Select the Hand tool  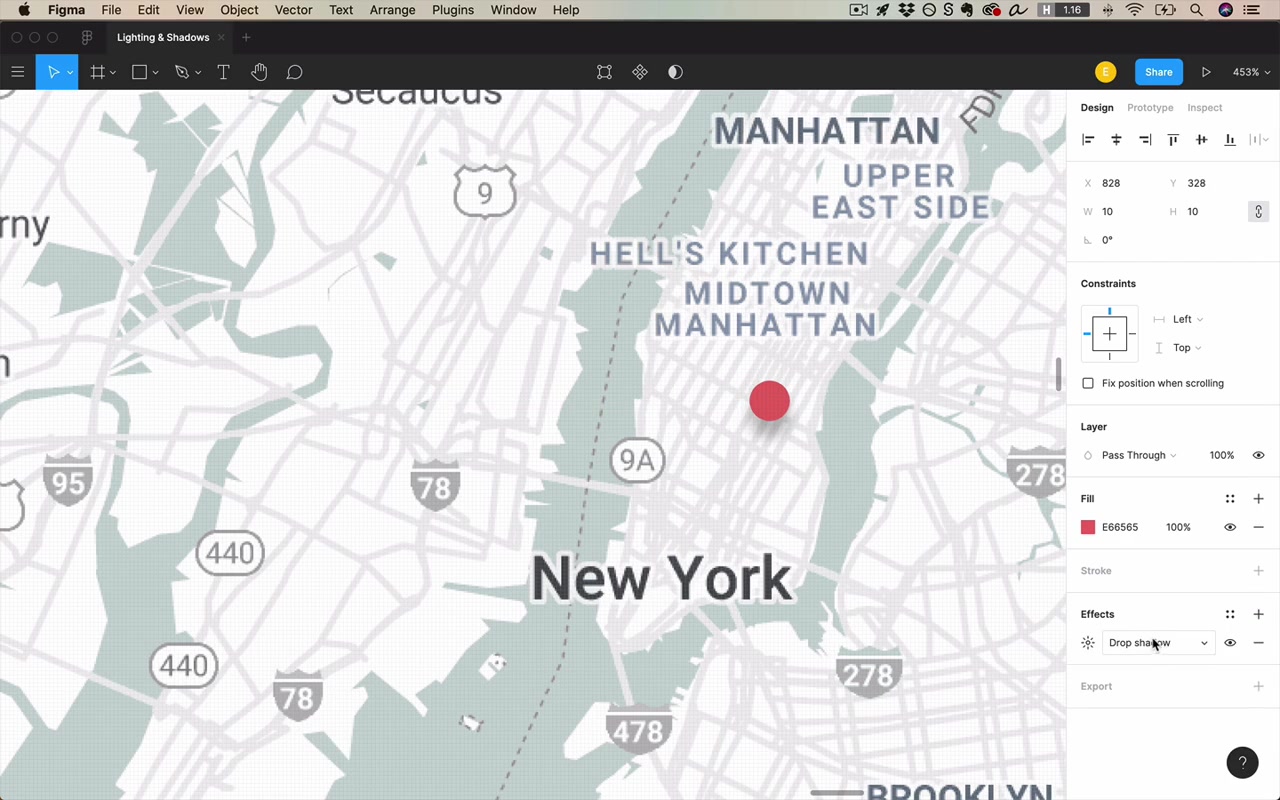coord(259,72)
